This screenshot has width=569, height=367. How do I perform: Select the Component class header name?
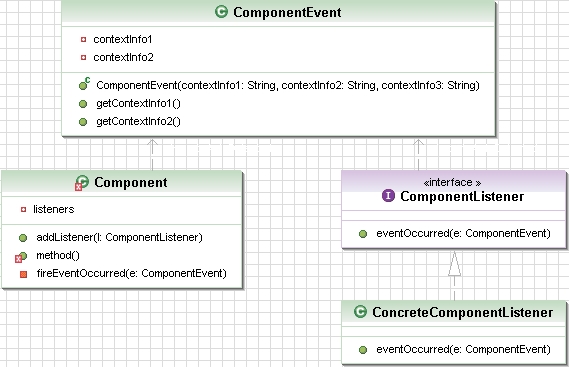point(131,183)
